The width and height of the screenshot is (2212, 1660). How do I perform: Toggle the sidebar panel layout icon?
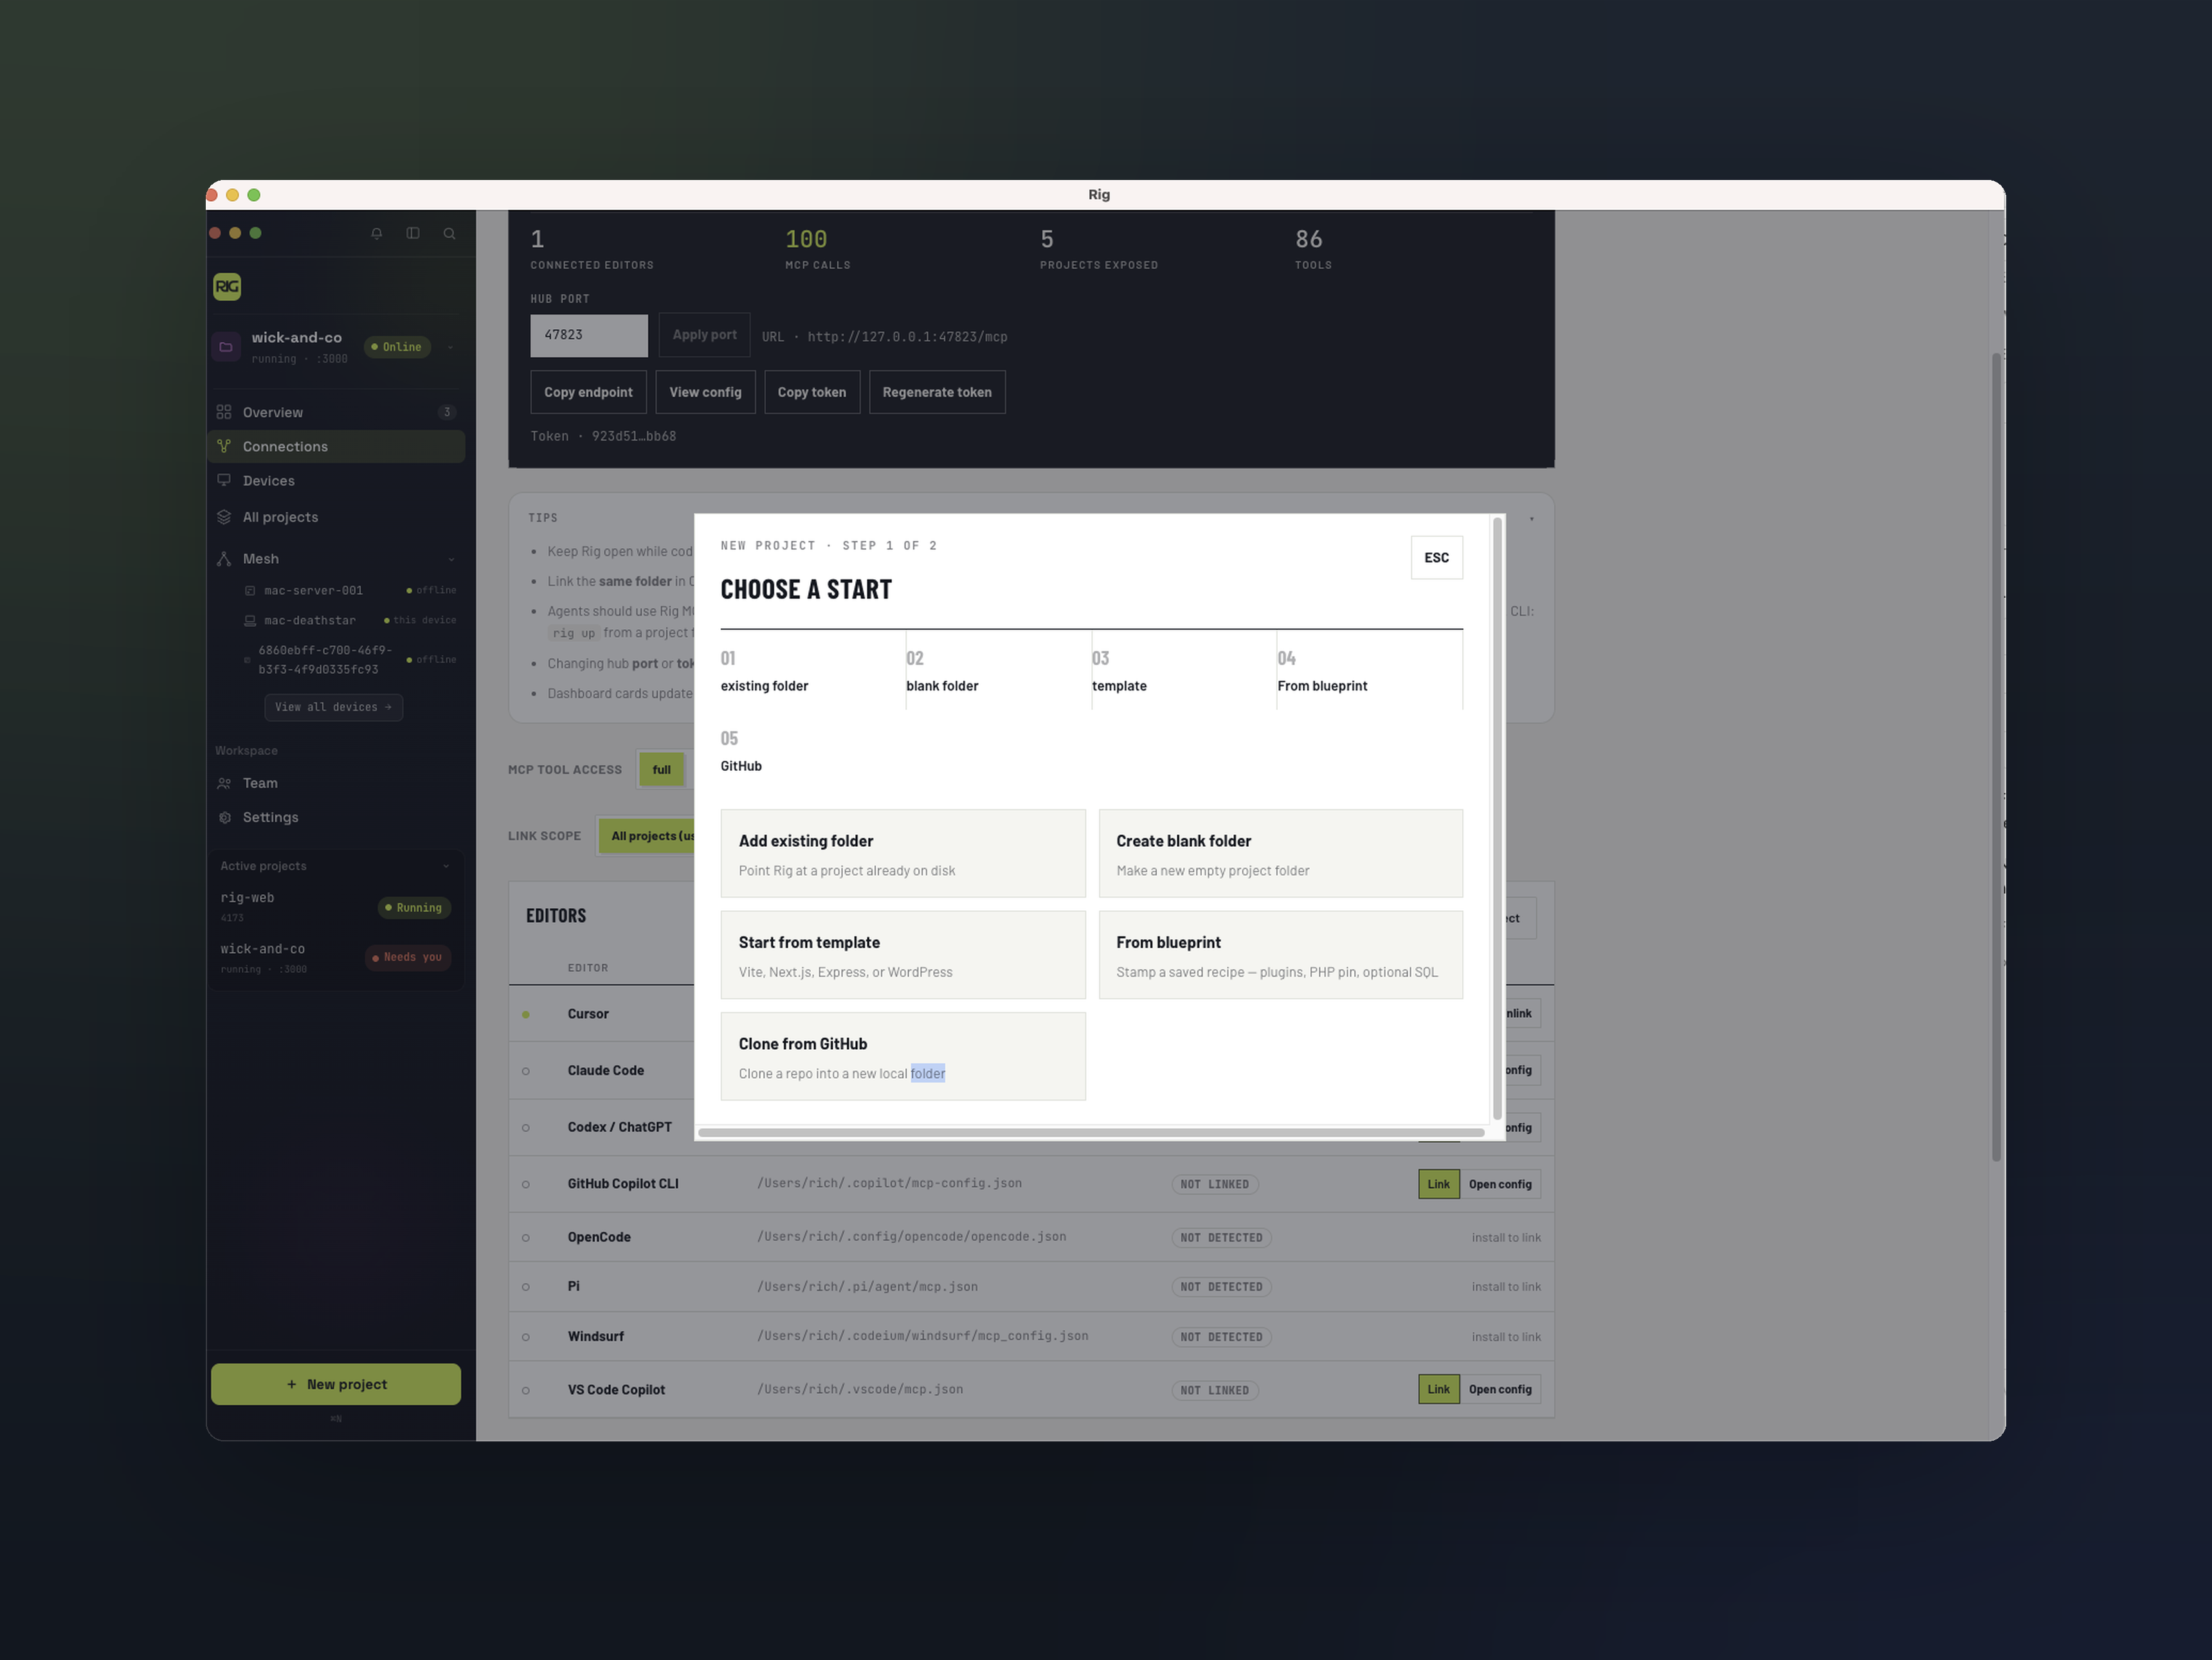tap(413, 233)
